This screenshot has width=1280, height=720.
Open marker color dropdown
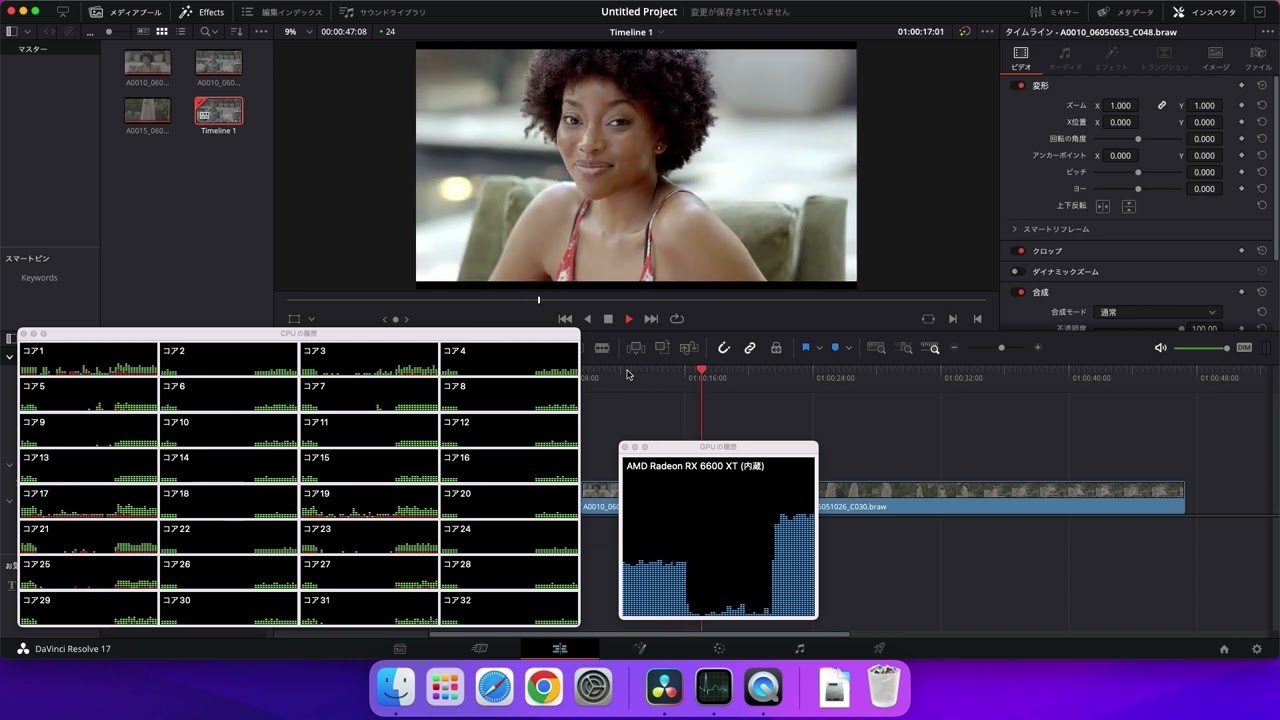[x=849, y=348]
